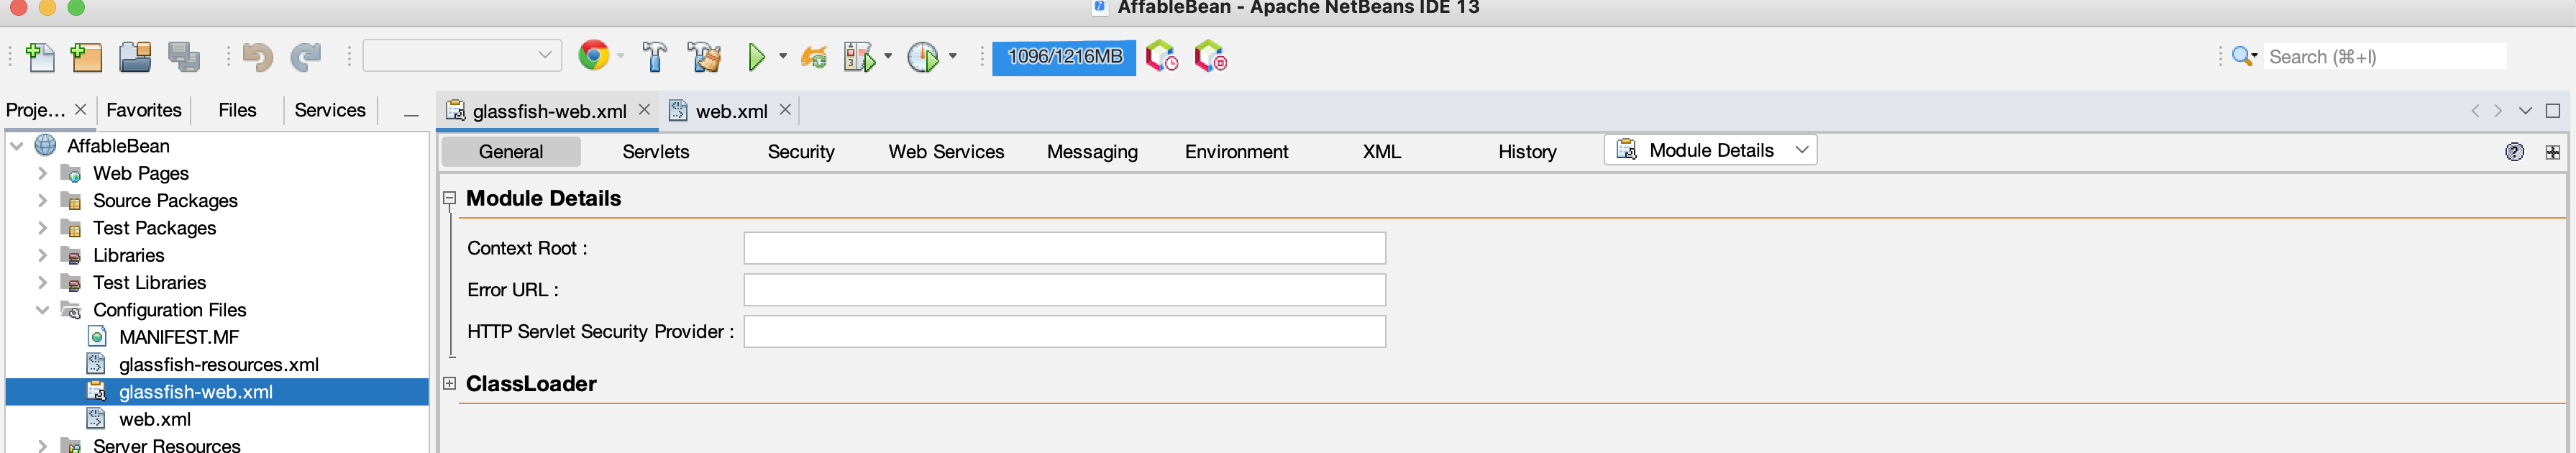Click the magnifier icon beside Search
Screen dimensions: 2576x453
[2243, 57]
